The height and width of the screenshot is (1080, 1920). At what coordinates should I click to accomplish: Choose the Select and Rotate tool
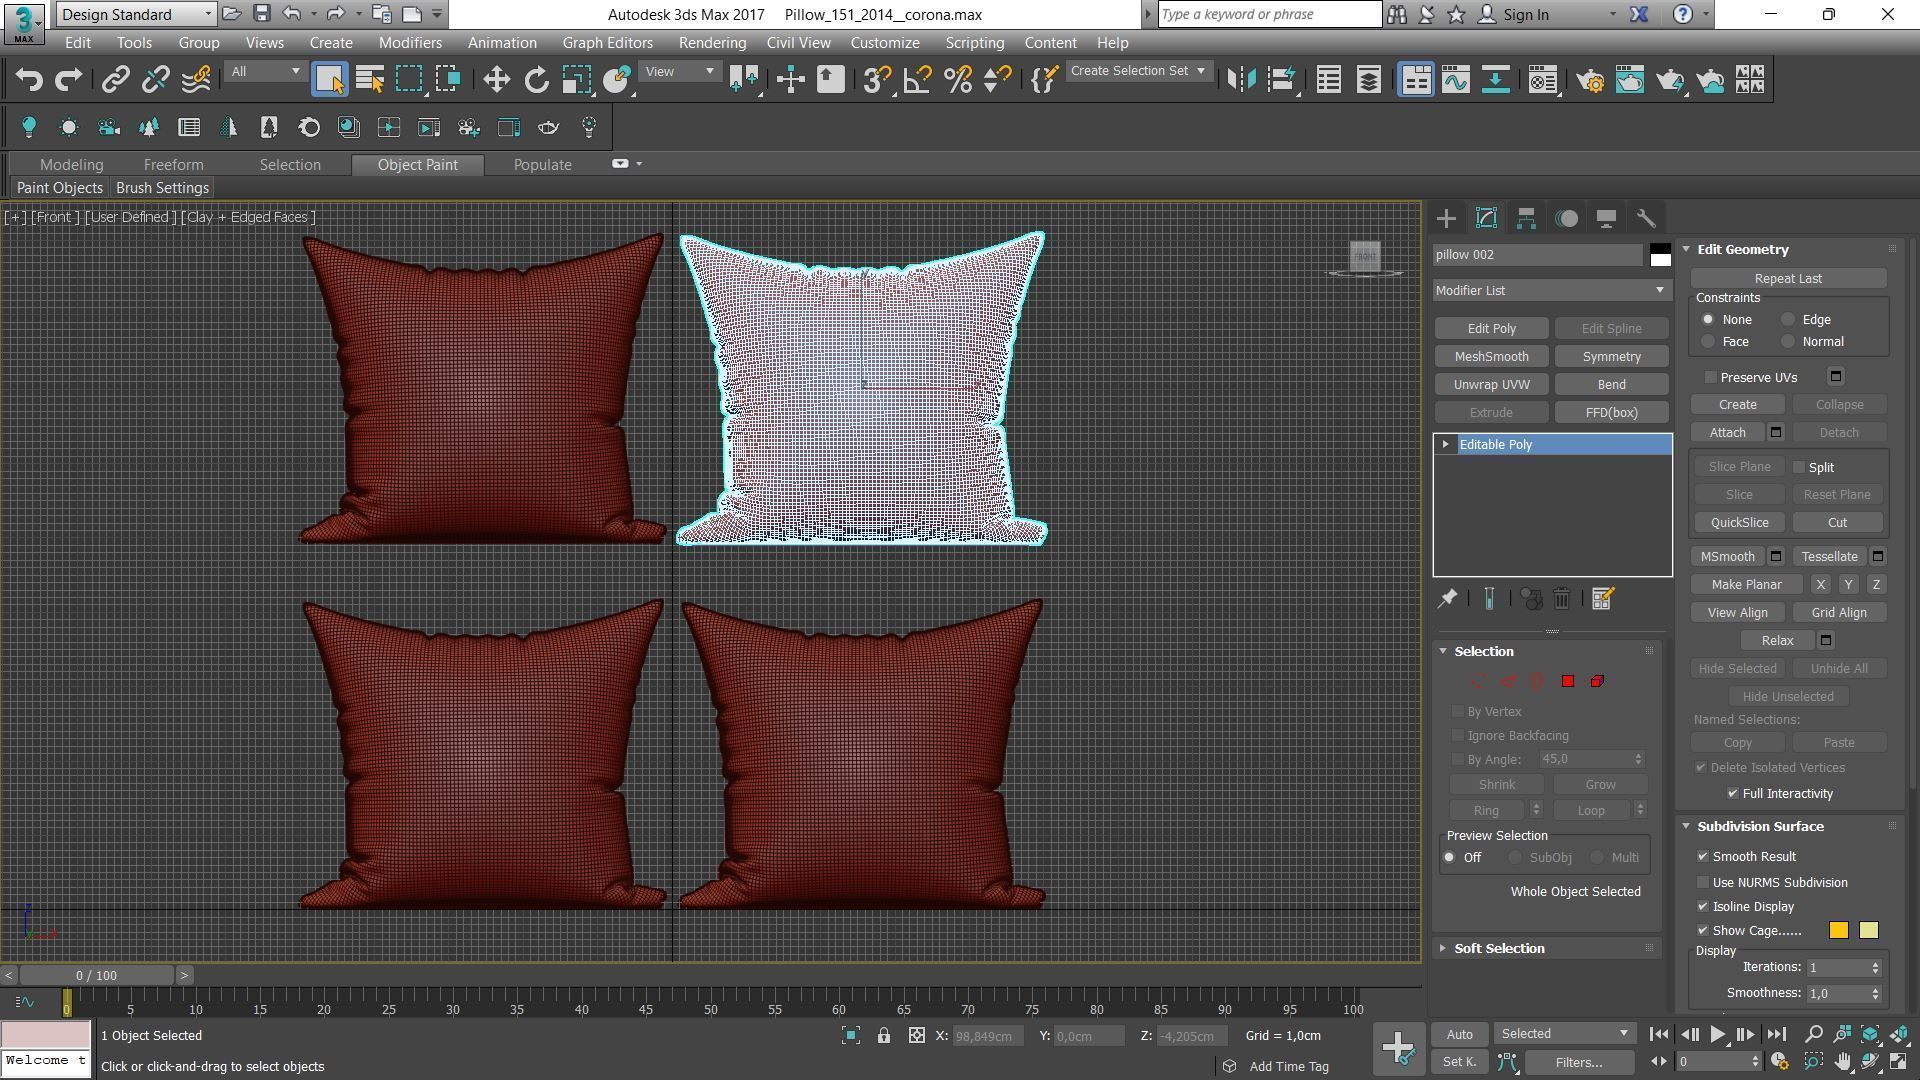click(x=537, y=80)
